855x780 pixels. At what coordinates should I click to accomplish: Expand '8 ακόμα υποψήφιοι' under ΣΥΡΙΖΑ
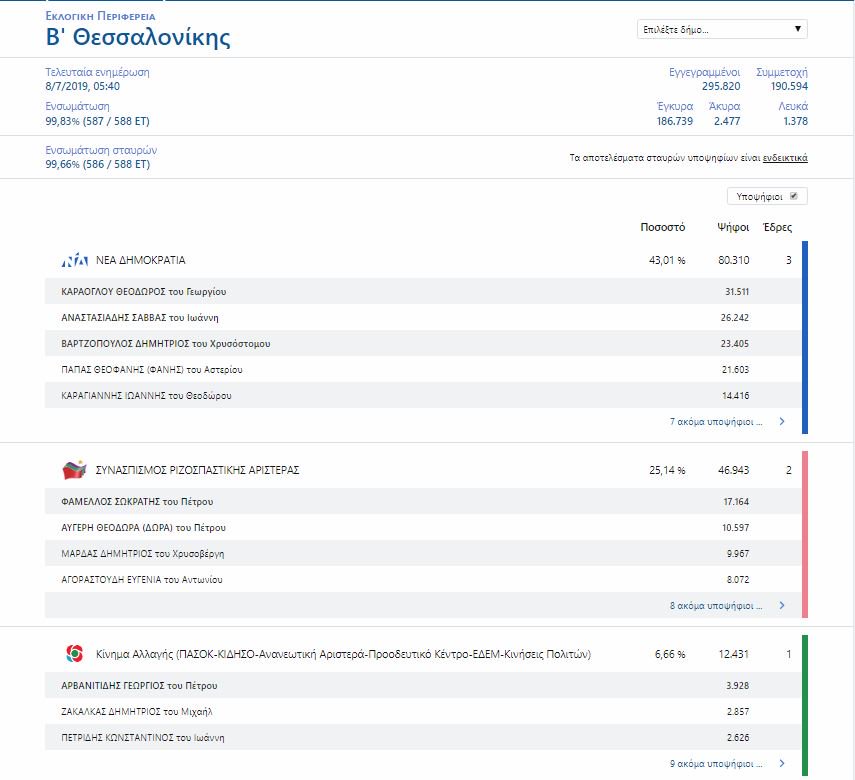click(x=715, y=605)
